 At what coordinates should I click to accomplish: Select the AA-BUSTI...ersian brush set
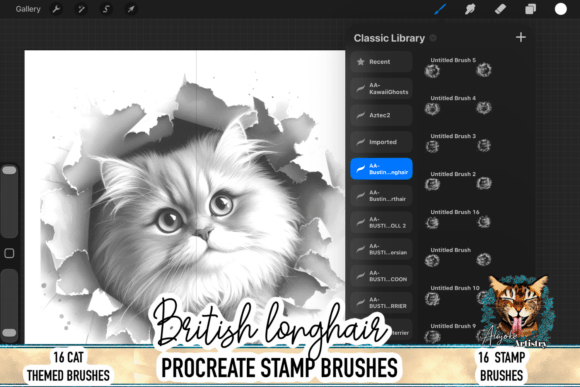point(381,249)
